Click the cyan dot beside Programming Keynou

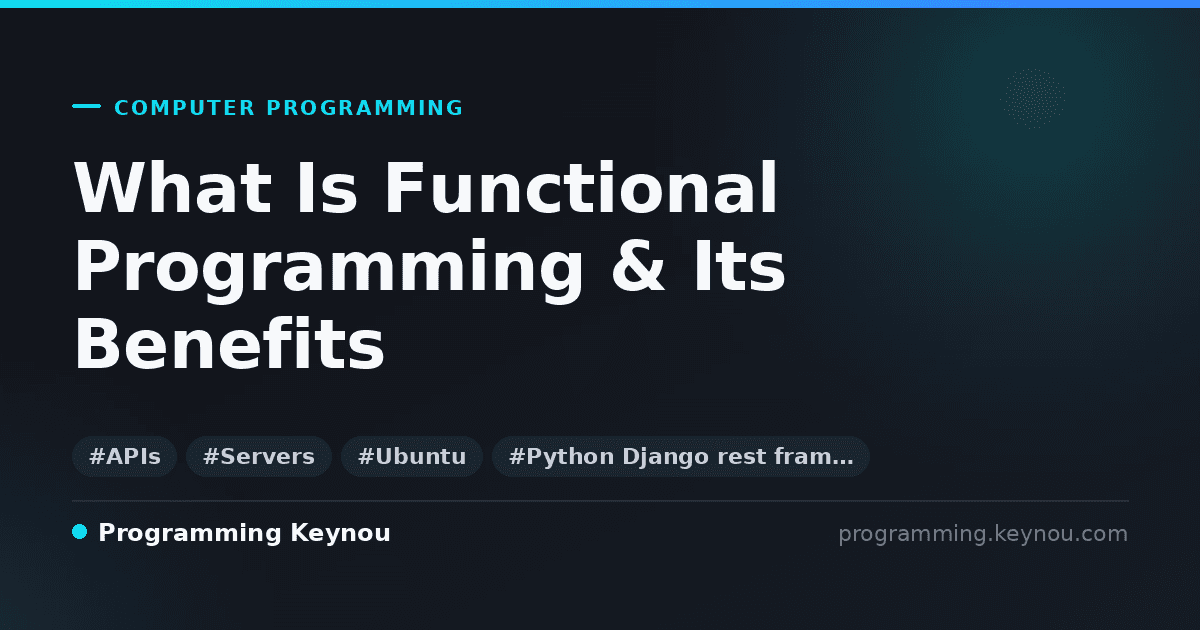pos(80,532)
